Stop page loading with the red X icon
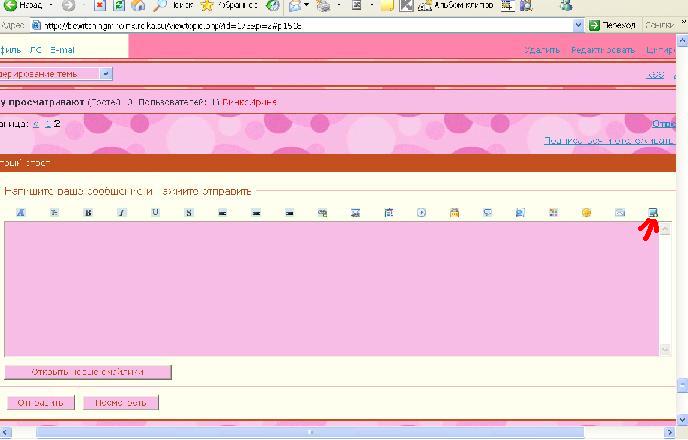This screenshot has height=440, width=688. 100,5
